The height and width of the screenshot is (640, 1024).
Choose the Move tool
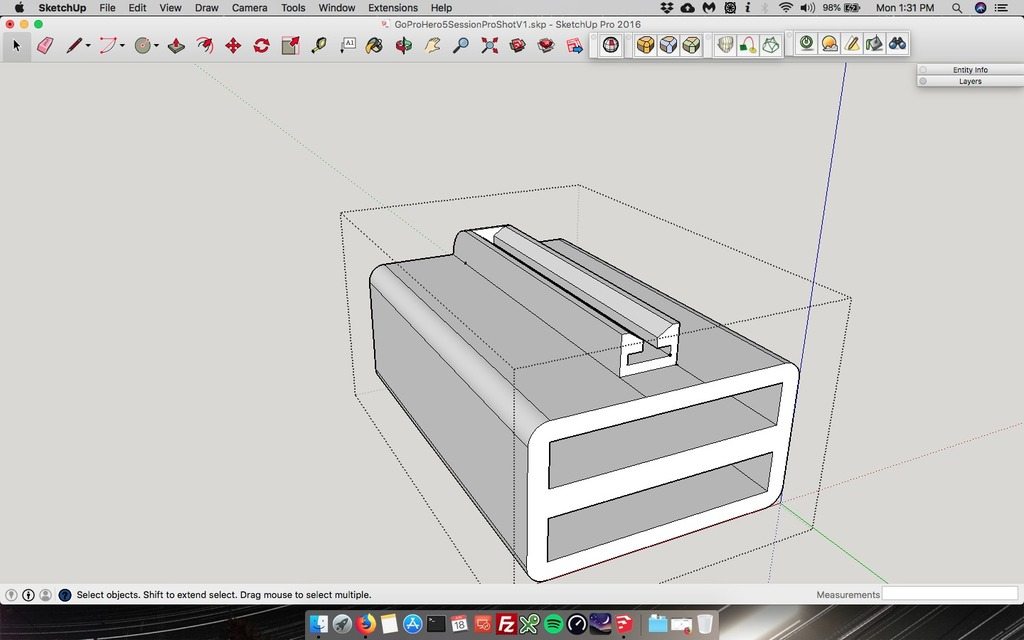pyautogui.click(x=233, y=45)
